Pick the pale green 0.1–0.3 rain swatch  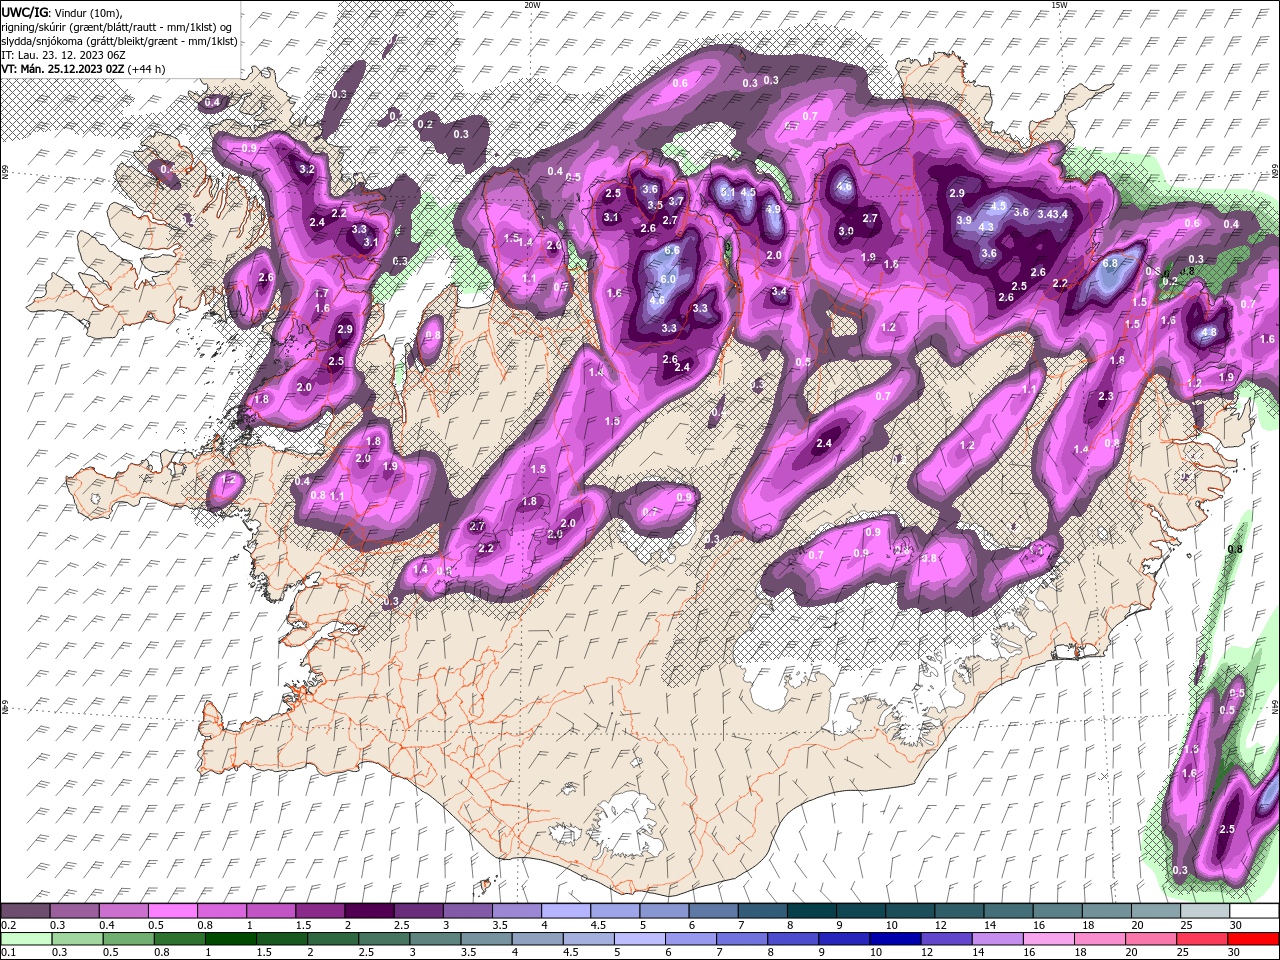click(x=26, y=938)
